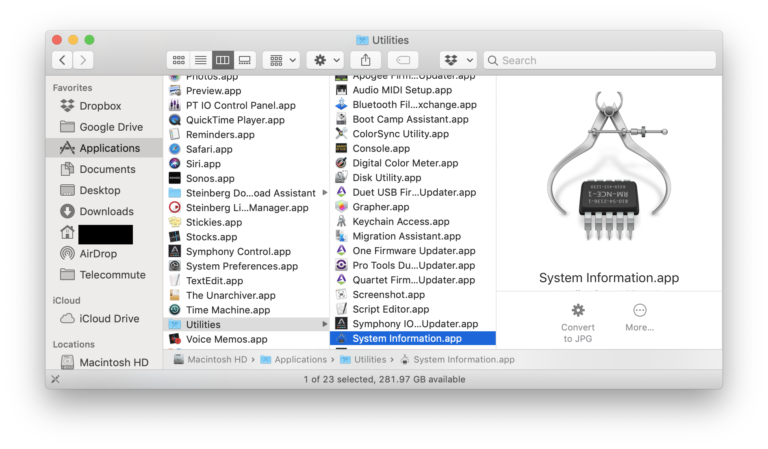Select PT IO Control Panel.app
Viewport: 768px width, 449px height.
pos(246,105)
